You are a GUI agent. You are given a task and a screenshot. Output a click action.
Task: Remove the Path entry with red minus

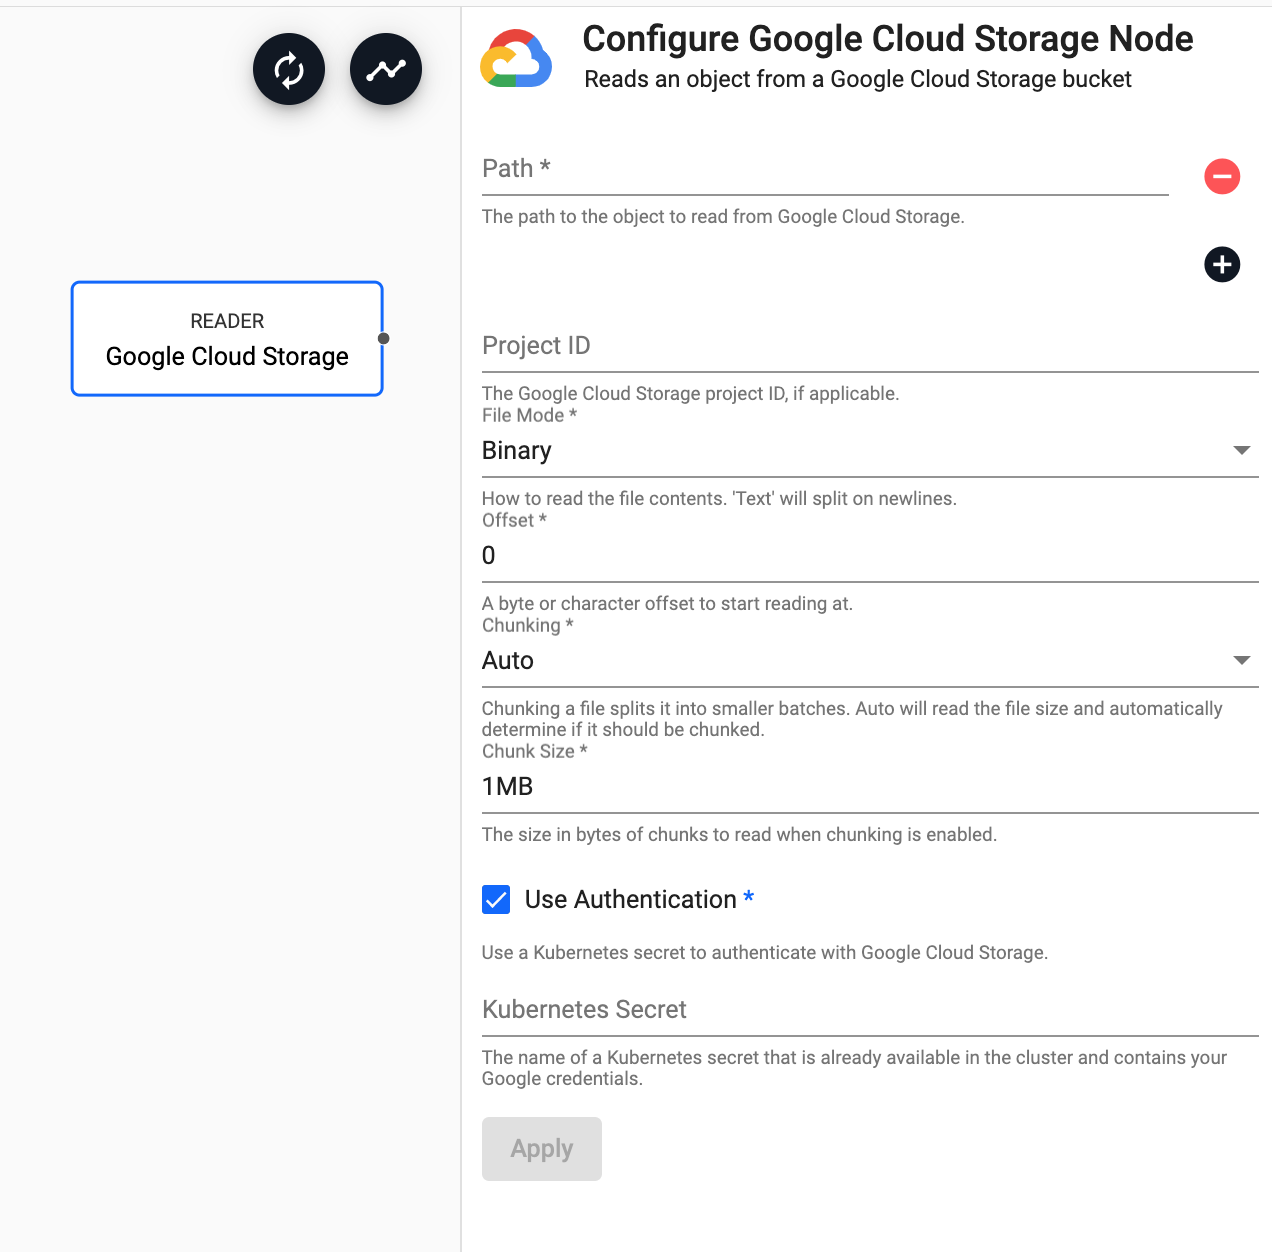(x=1222, y=177)
